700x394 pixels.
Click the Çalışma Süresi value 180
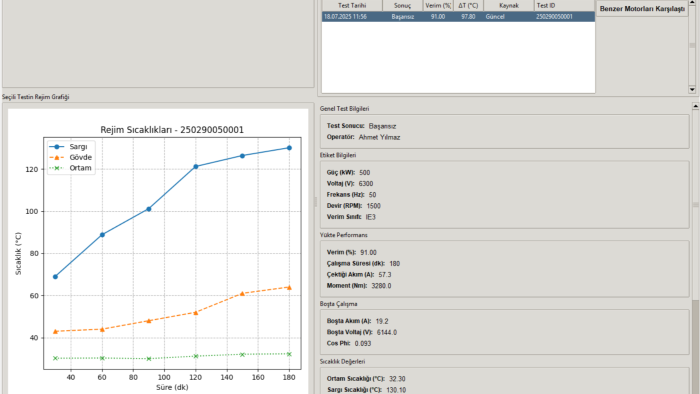click(395, 264)
